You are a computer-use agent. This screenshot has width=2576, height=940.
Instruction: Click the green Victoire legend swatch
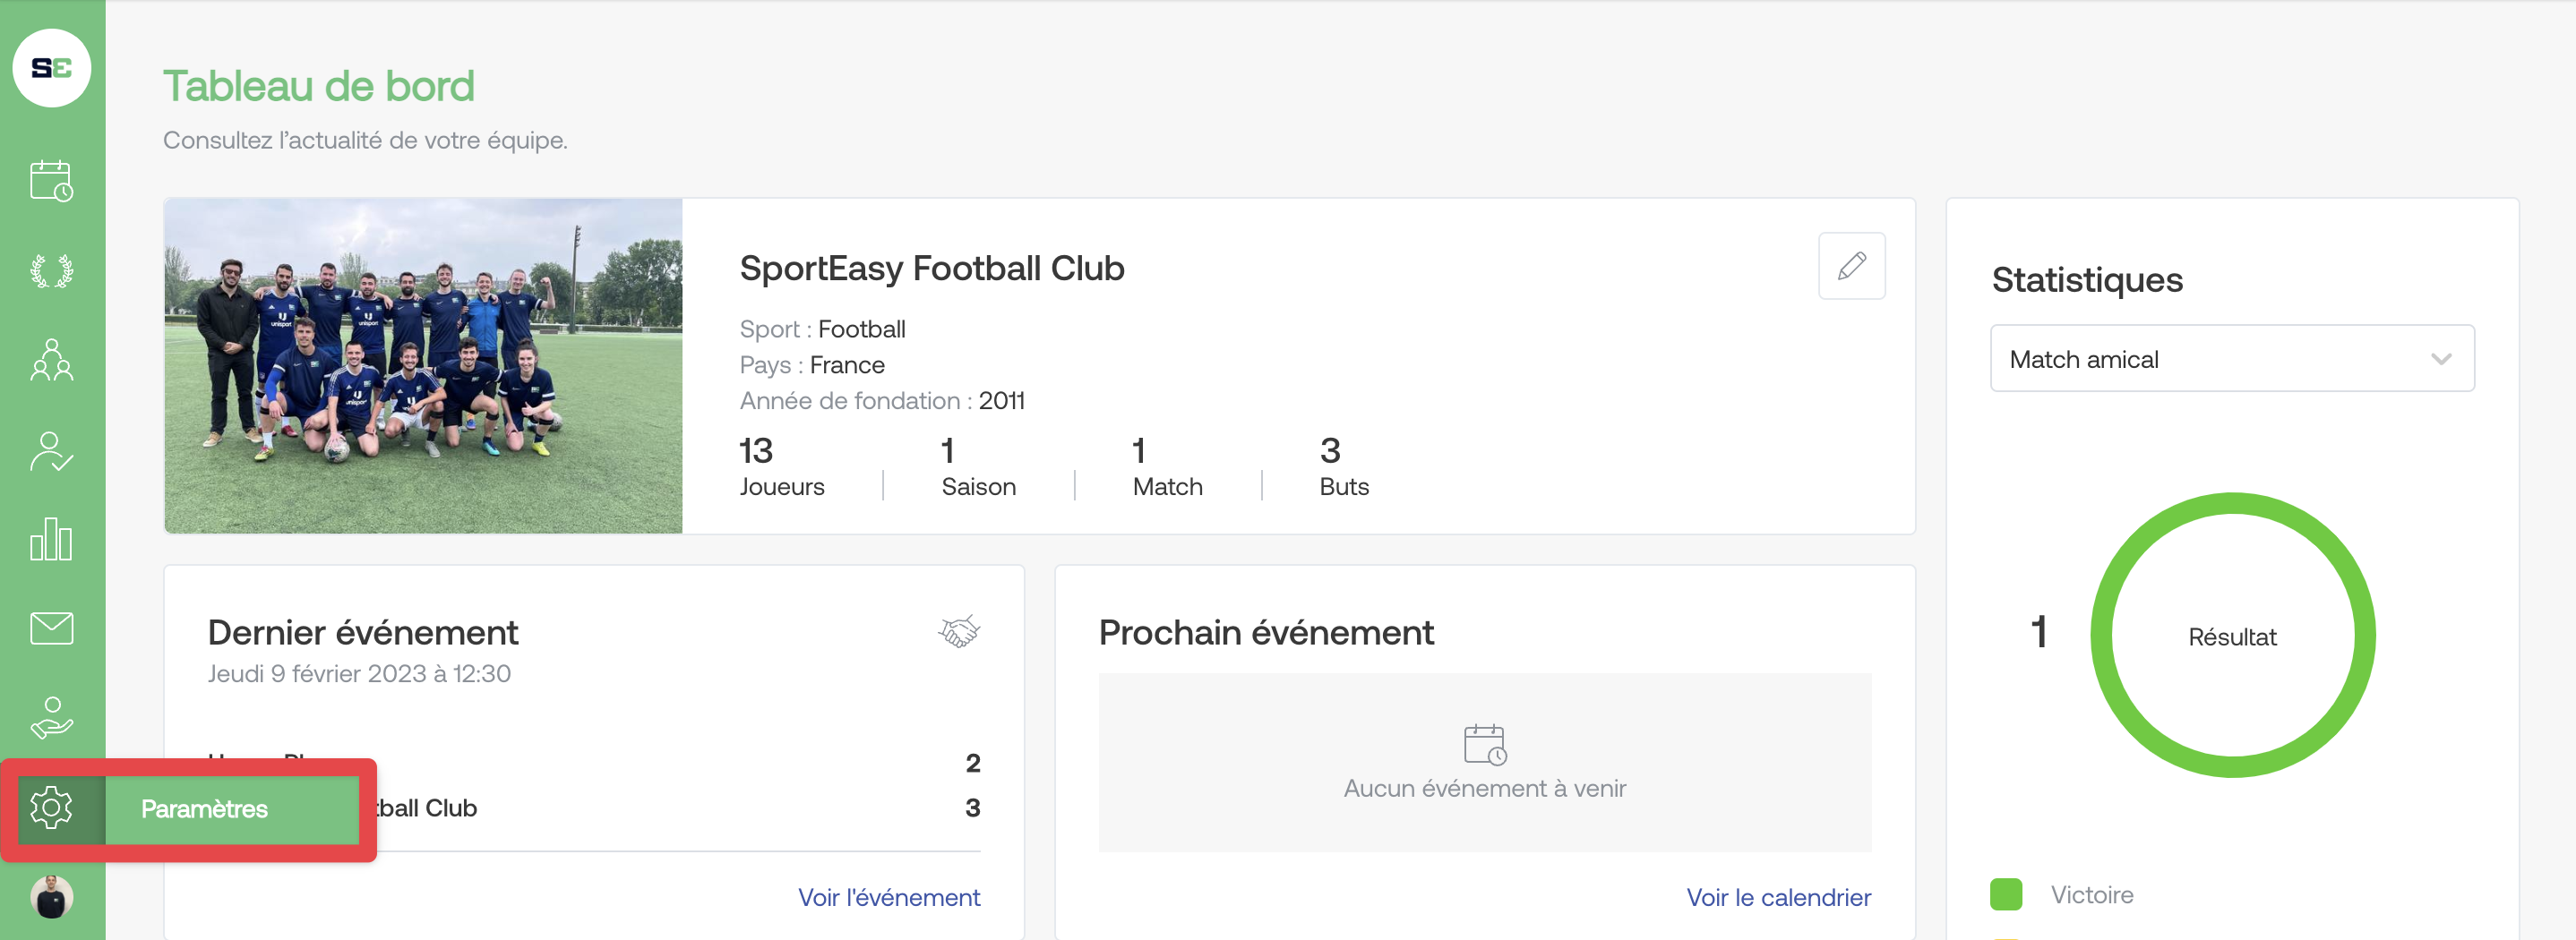(2005, 895)
